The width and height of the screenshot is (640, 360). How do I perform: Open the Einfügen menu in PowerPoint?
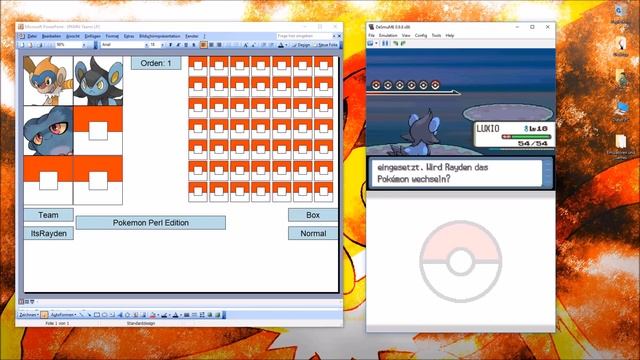point(93,36)
